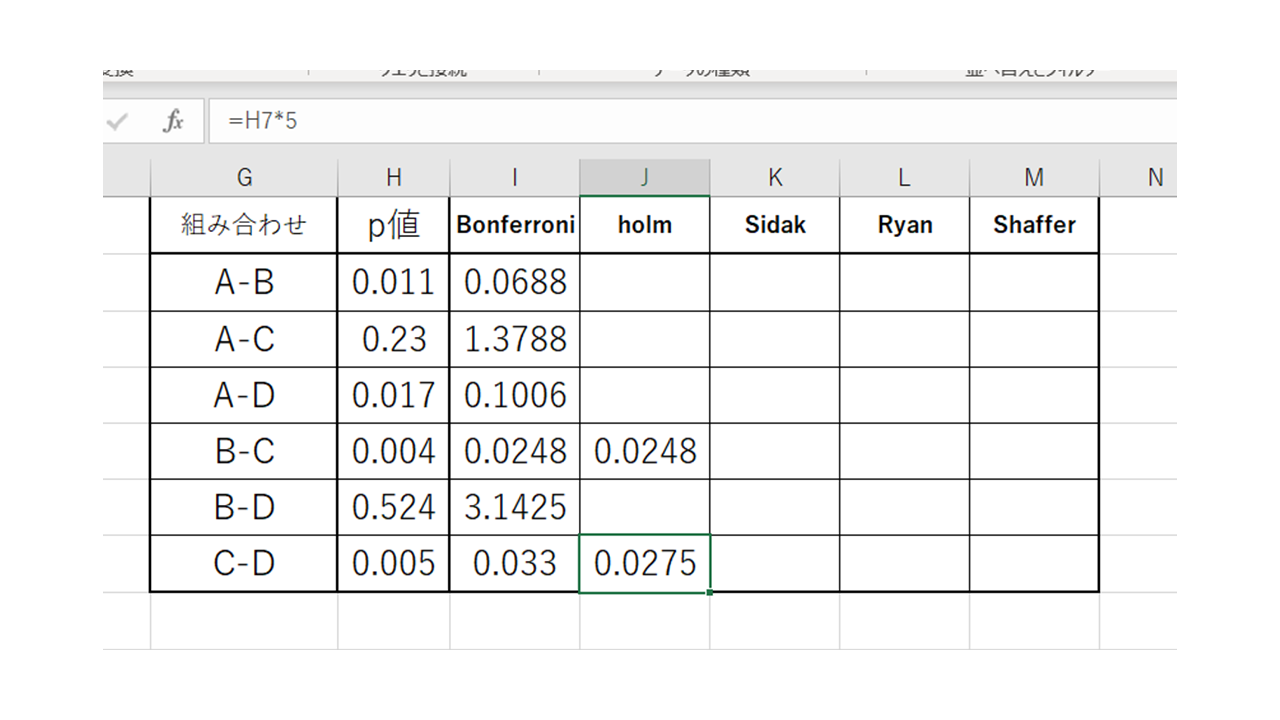1280x720 pixels.
Task: Click the holm header cell
Action: (x=644, y=225)
